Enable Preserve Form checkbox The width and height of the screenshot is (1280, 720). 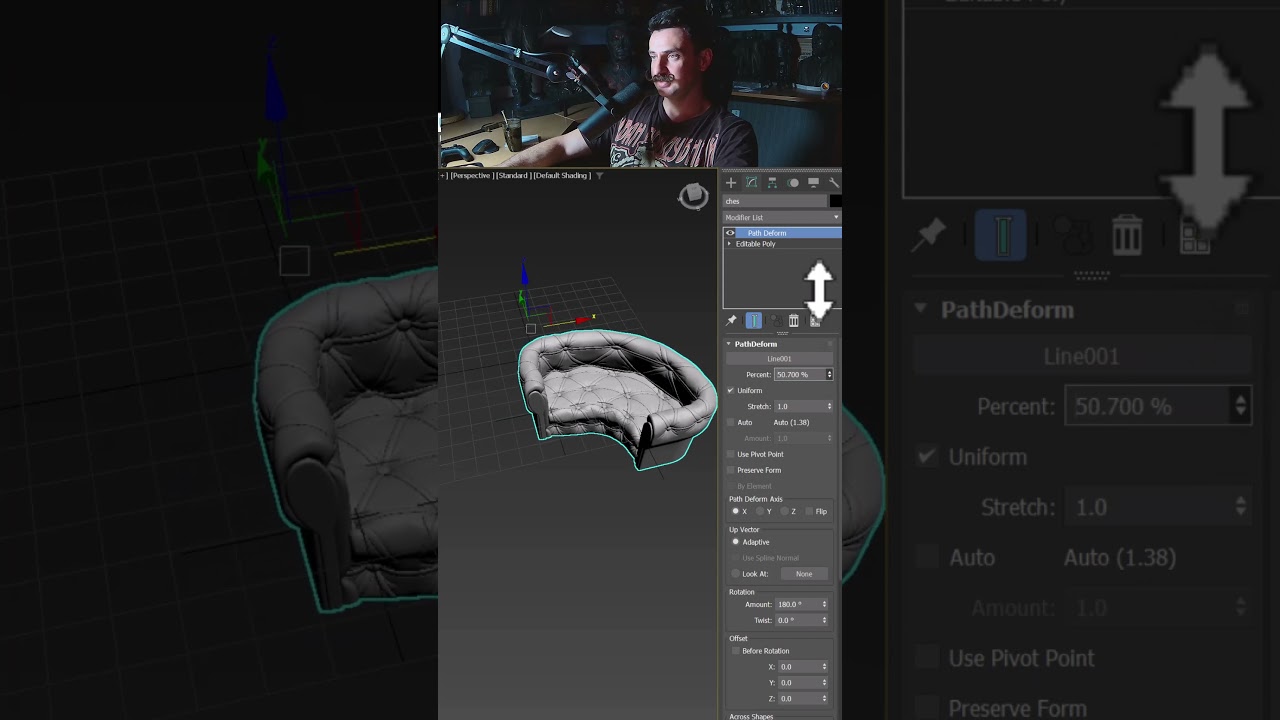coord(731,470)
